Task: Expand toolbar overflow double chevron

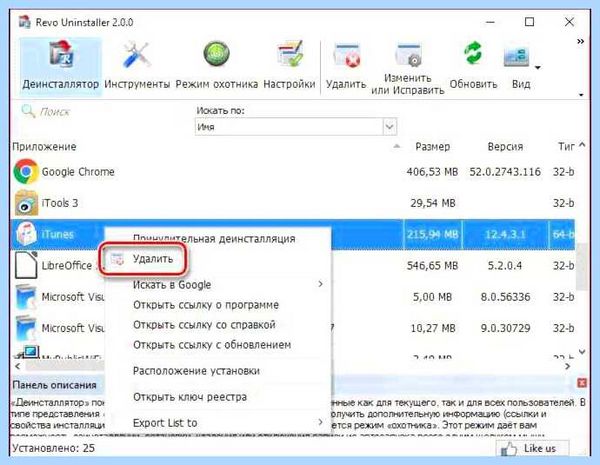Action: tap(580, 41)
